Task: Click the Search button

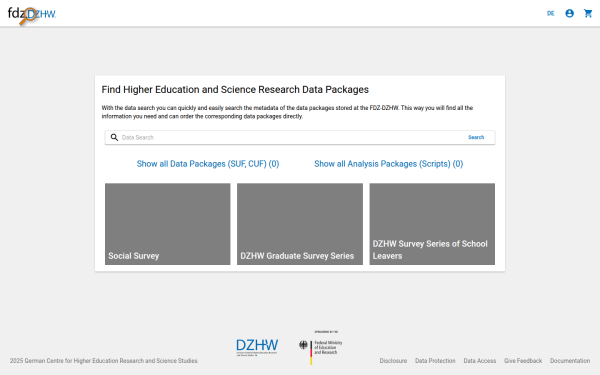Action: tap(476, 137)
